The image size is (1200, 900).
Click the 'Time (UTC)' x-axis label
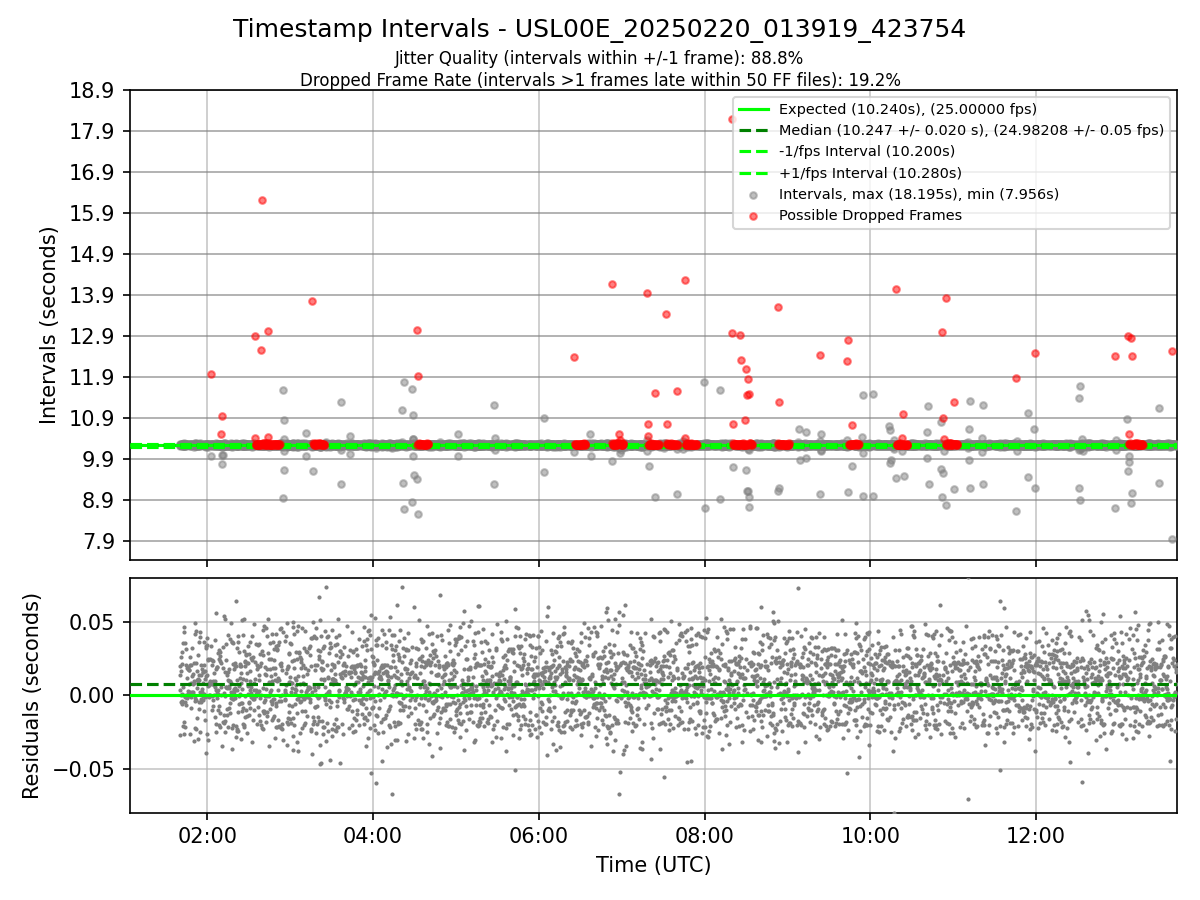[653, 865]
